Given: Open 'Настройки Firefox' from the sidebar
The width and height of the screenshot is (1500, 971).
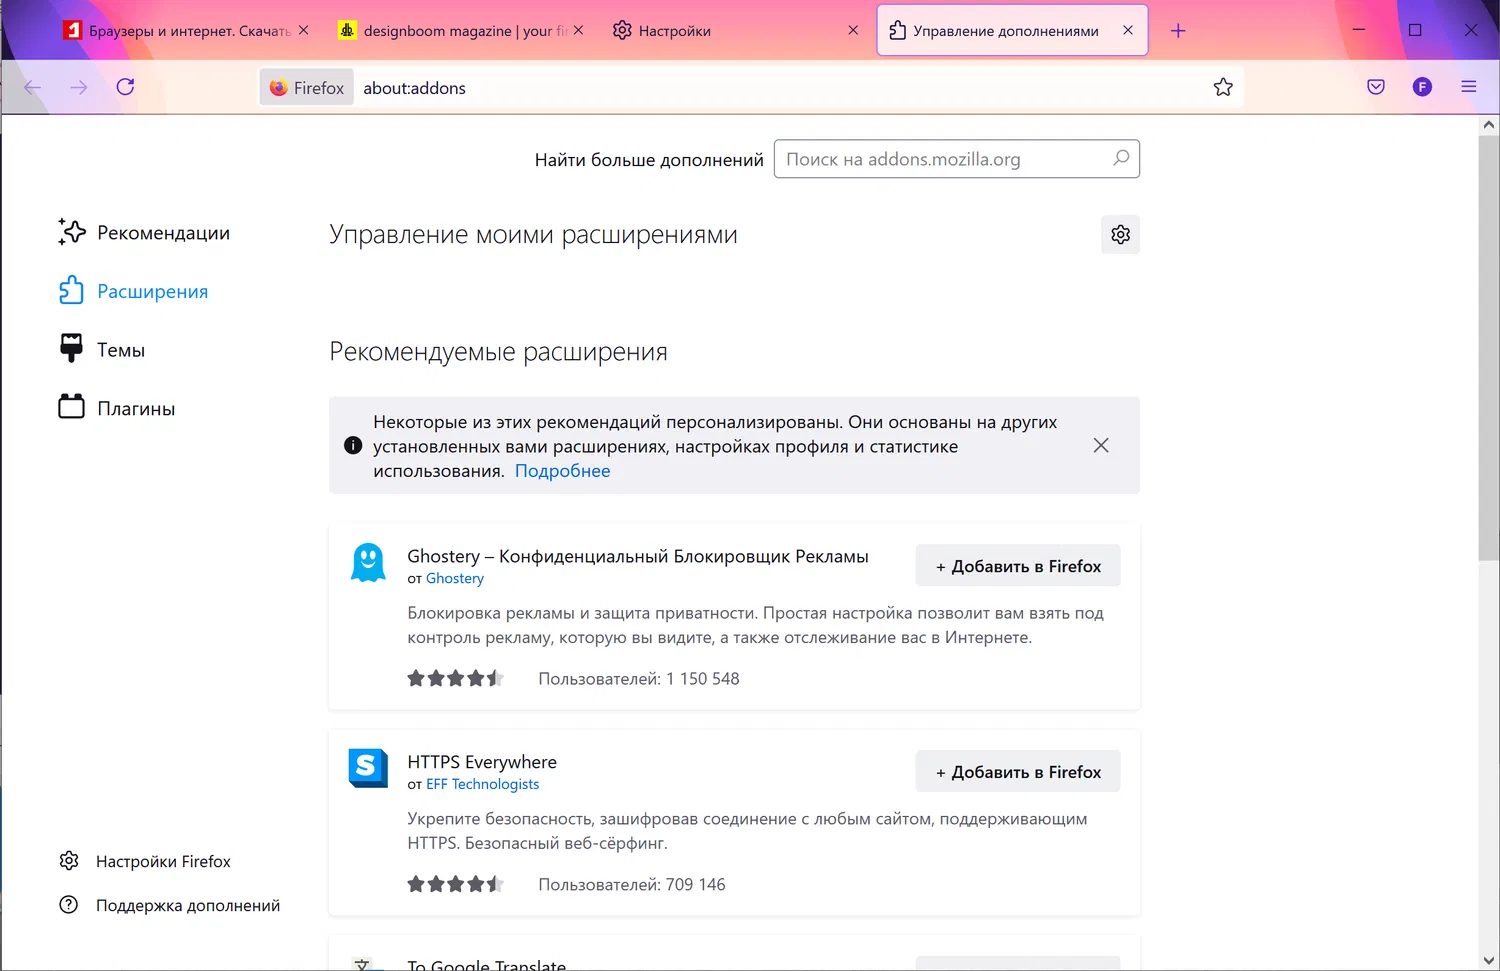Looking at the screenshot, I should click(145, 861).
